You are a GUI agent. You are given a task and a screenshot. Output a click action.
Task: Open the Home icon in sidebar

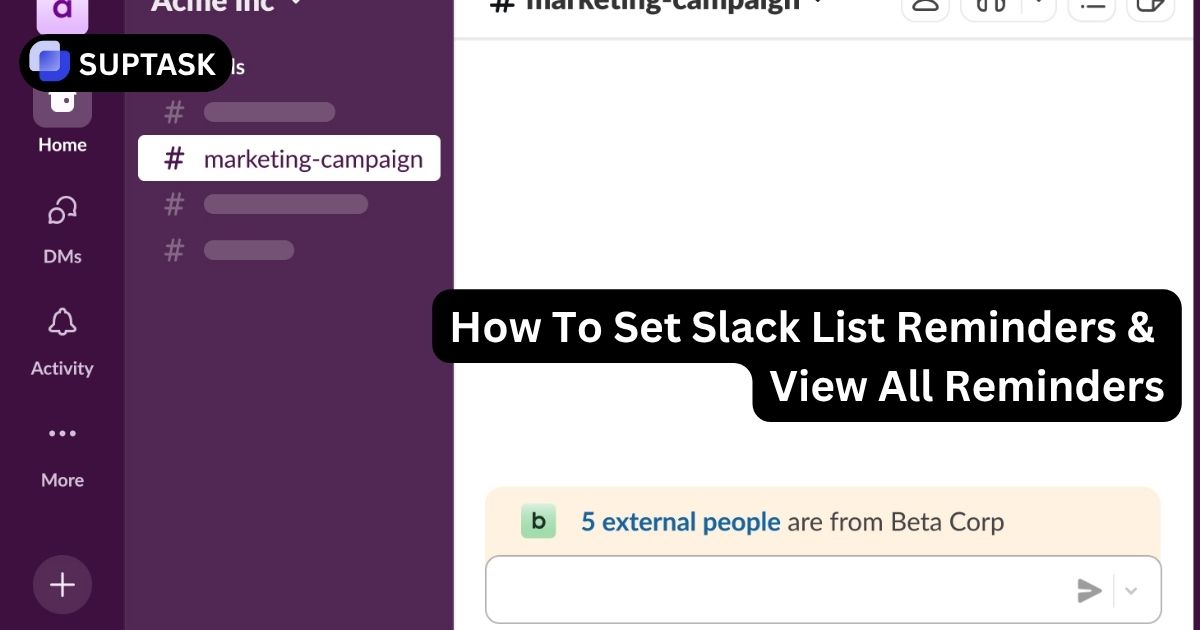62,100
